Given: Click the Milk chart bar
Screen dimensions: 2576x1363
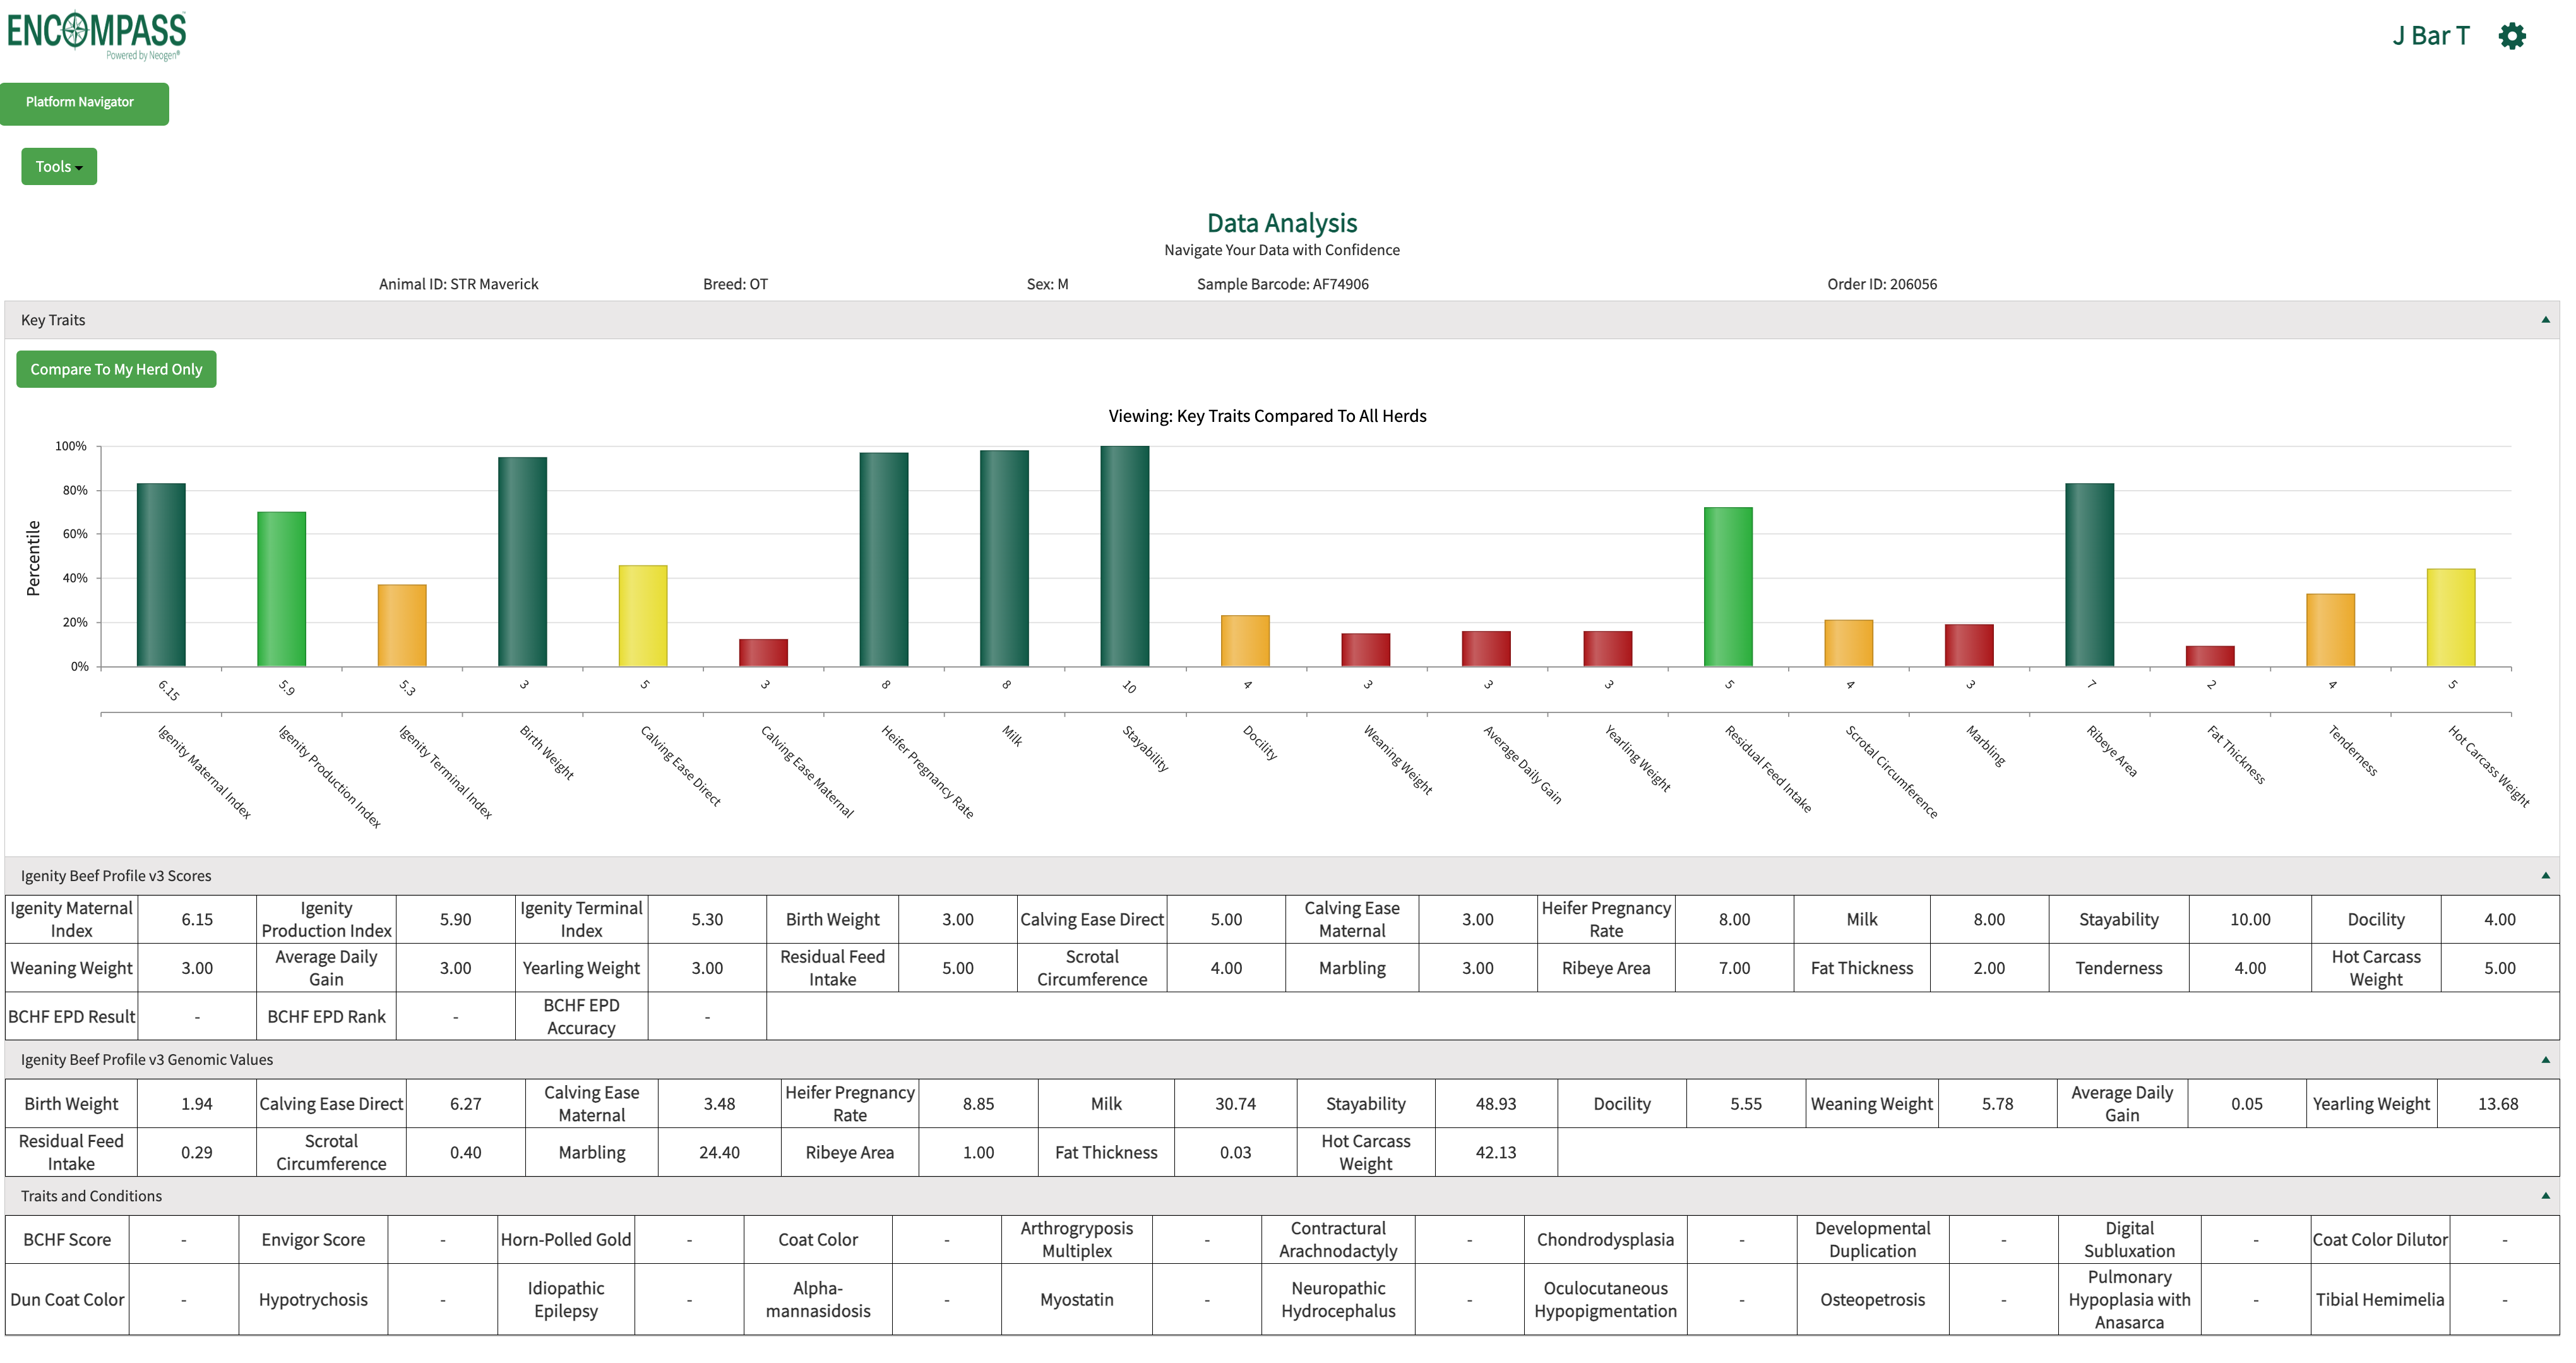Looking at the screenshot, I should pos(1004,558).
